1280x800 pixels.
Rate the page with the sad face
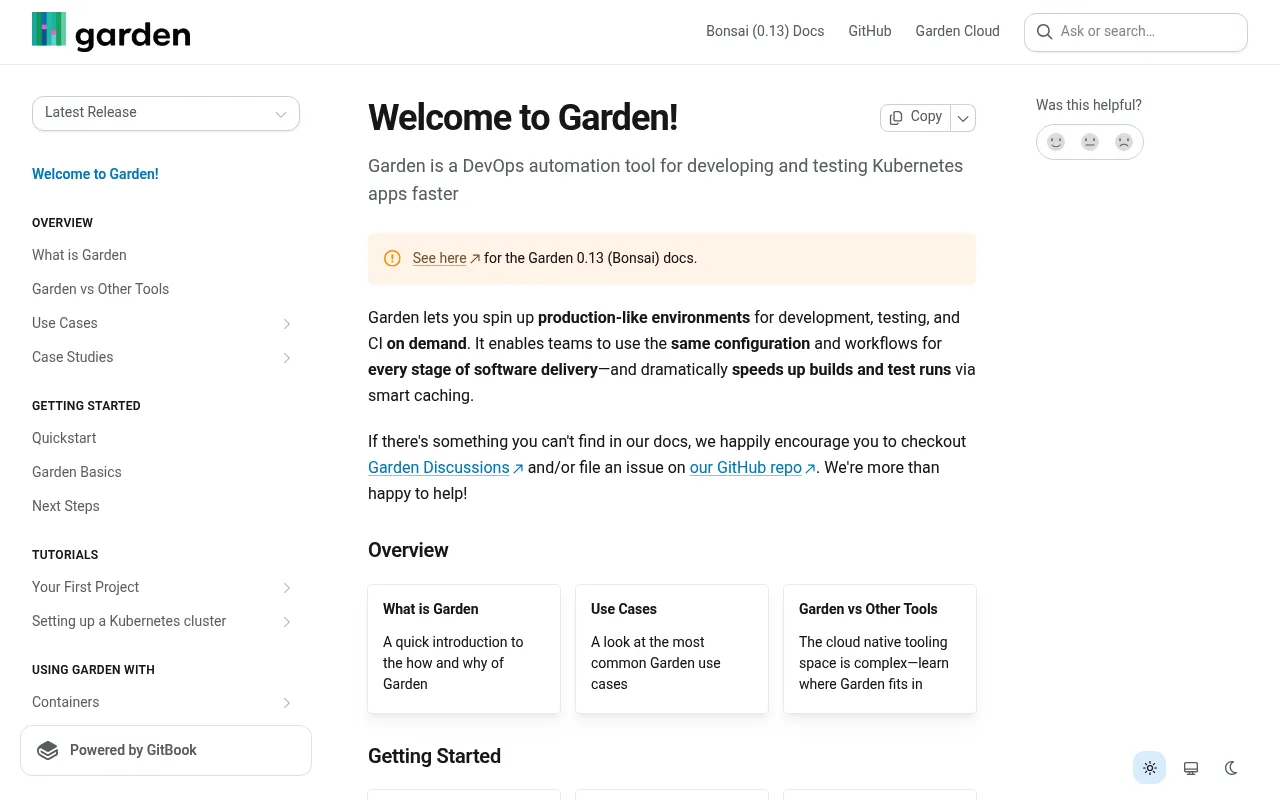click(1124, 142)
